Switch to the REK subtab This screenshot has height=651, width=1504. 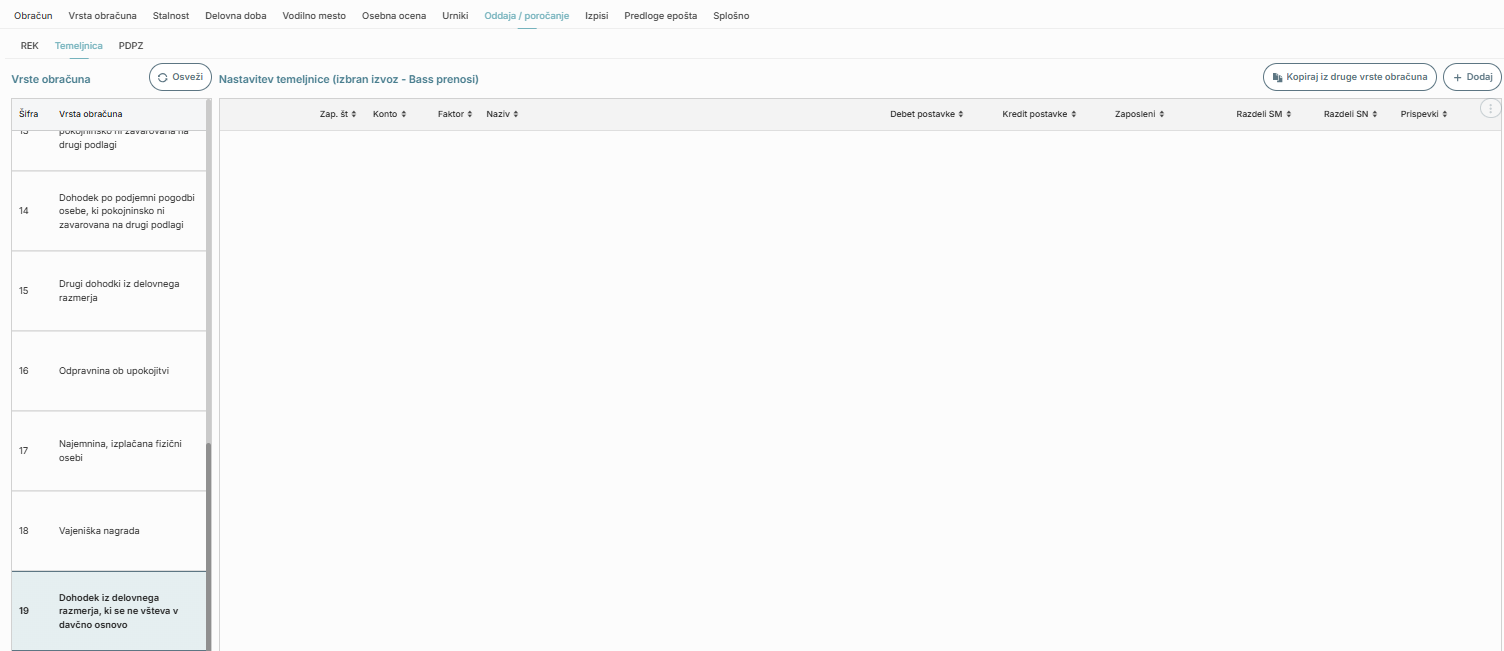coord(29,46)
